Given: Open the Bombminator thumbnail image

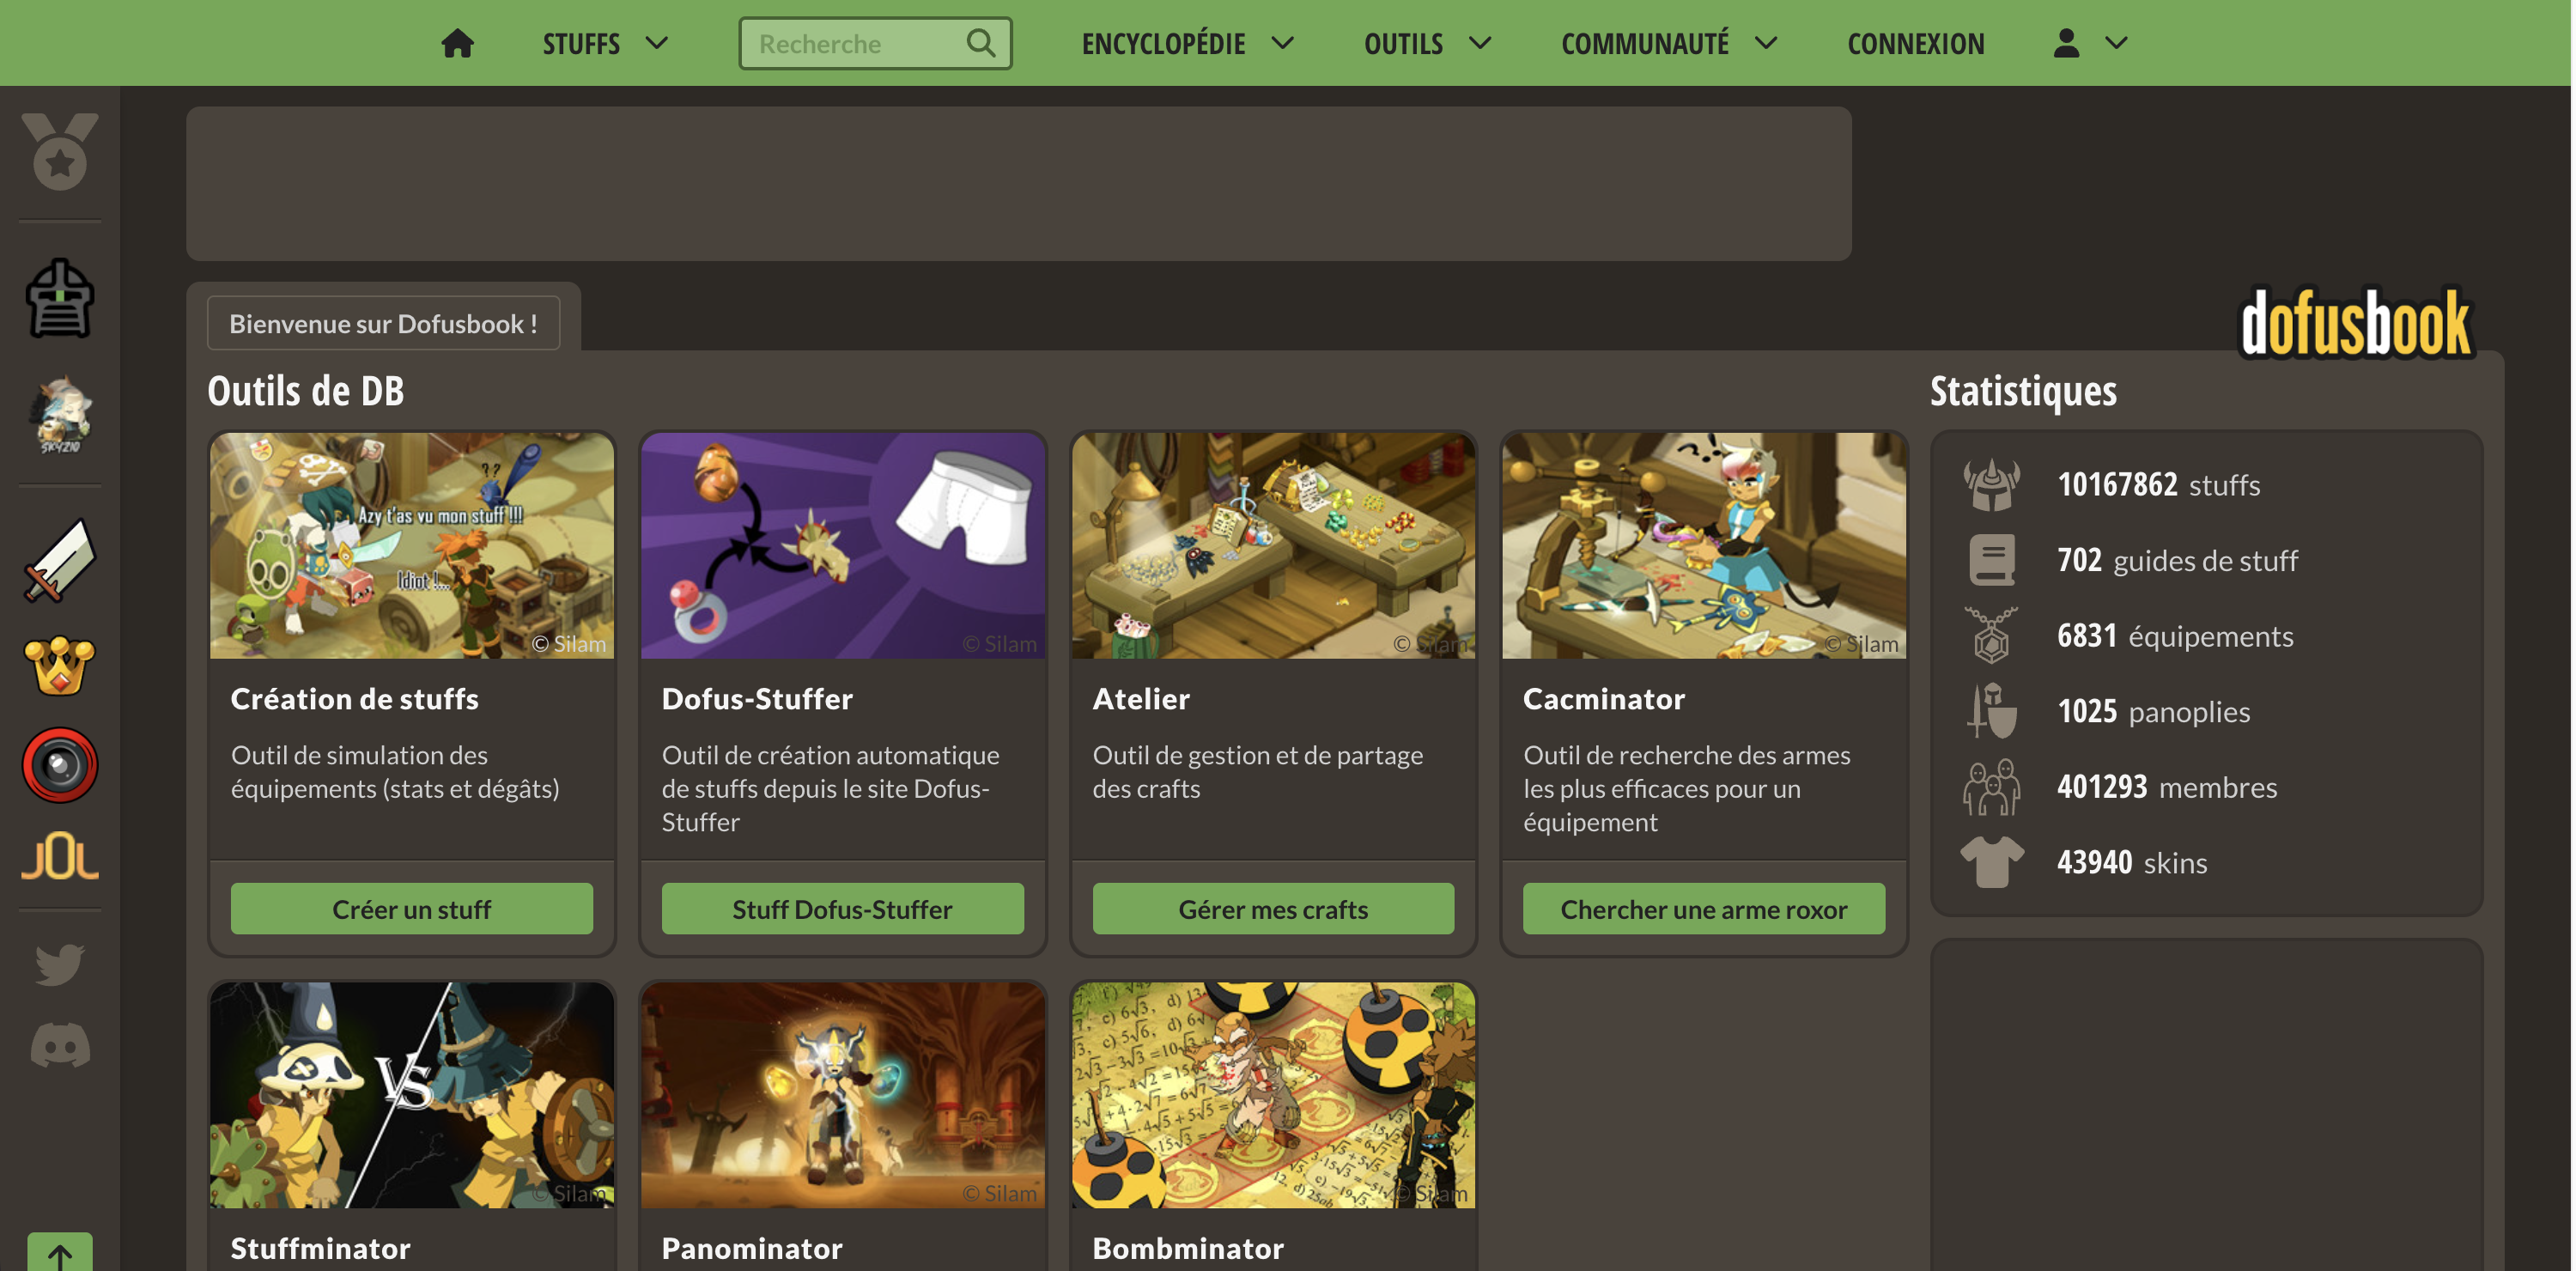Looking at the screenshot, I should [1273, 1095].
